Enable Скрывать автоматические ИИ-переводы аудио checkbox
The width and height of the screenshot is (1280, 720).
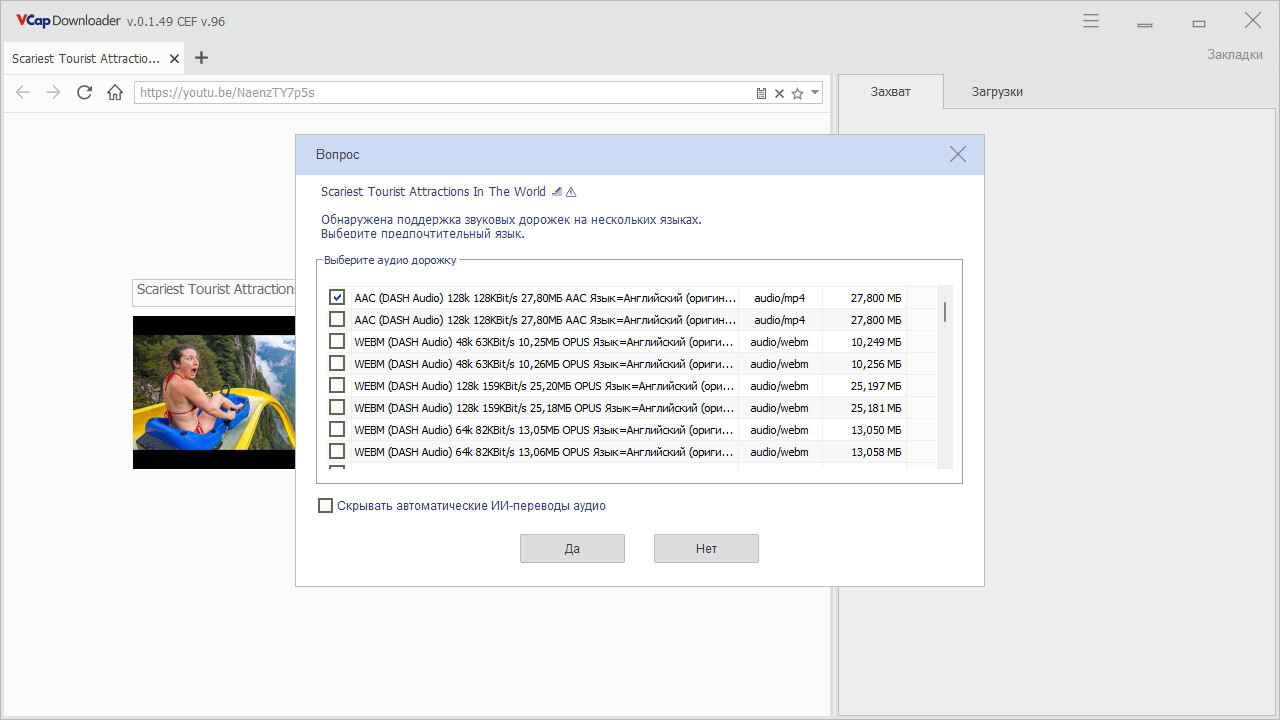pos(325,506)
